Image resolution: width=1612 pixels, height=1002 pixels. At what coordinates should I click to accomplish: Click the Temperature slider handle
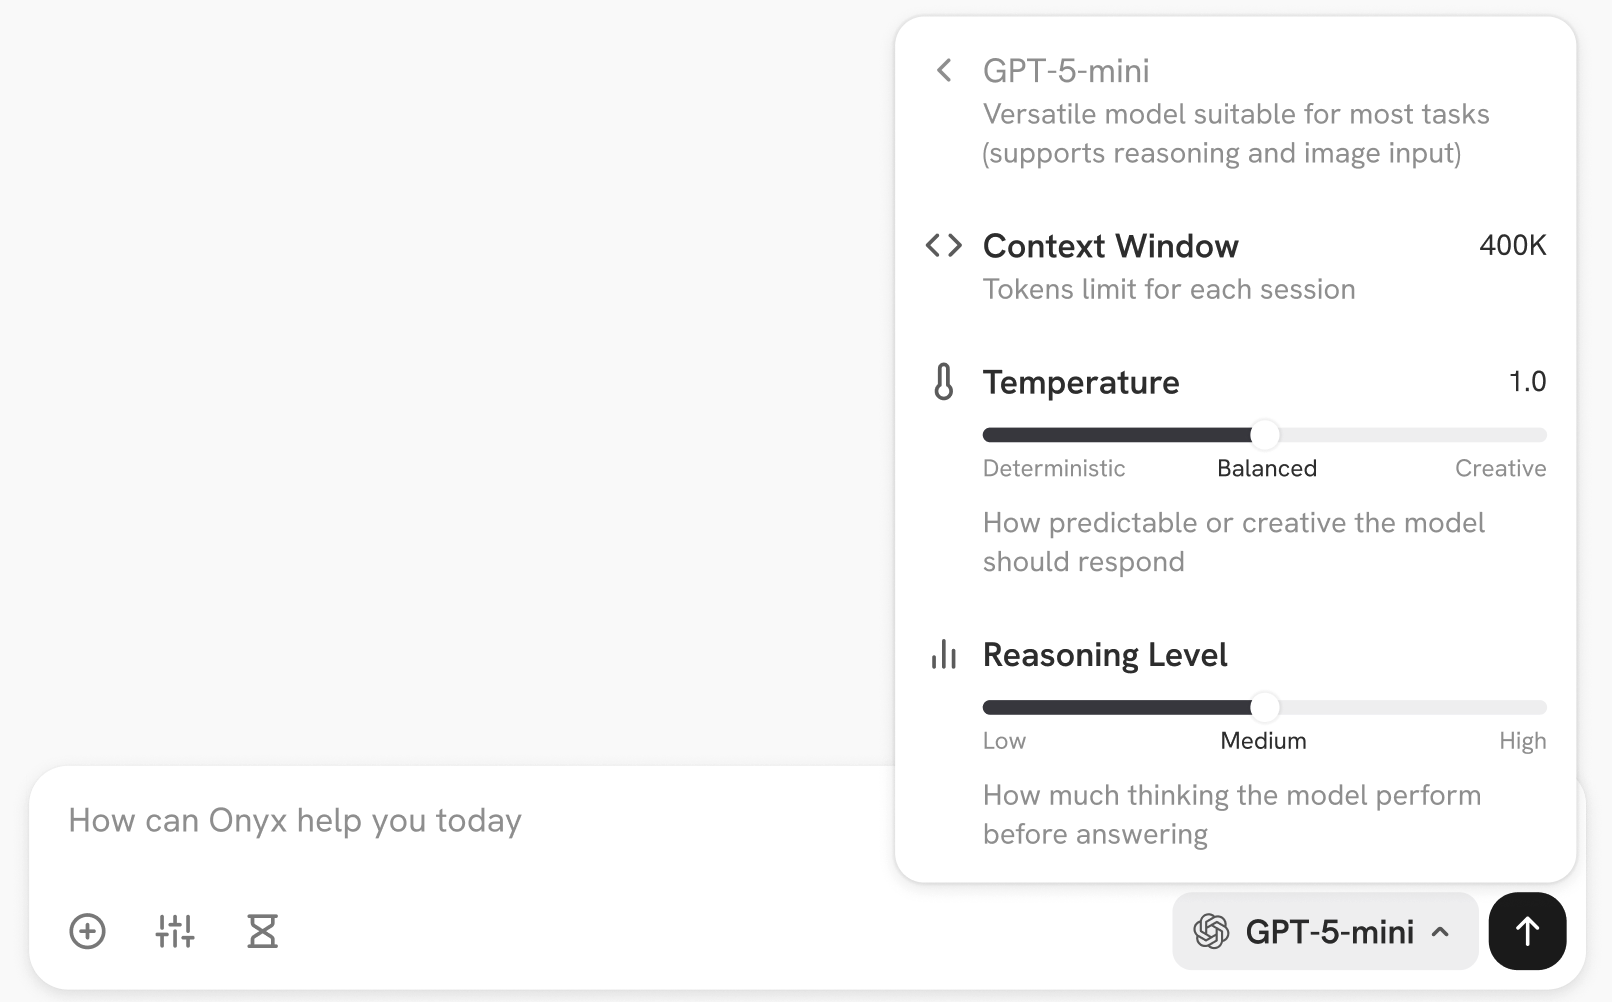pyautogui.click(x=1265, y=435)
